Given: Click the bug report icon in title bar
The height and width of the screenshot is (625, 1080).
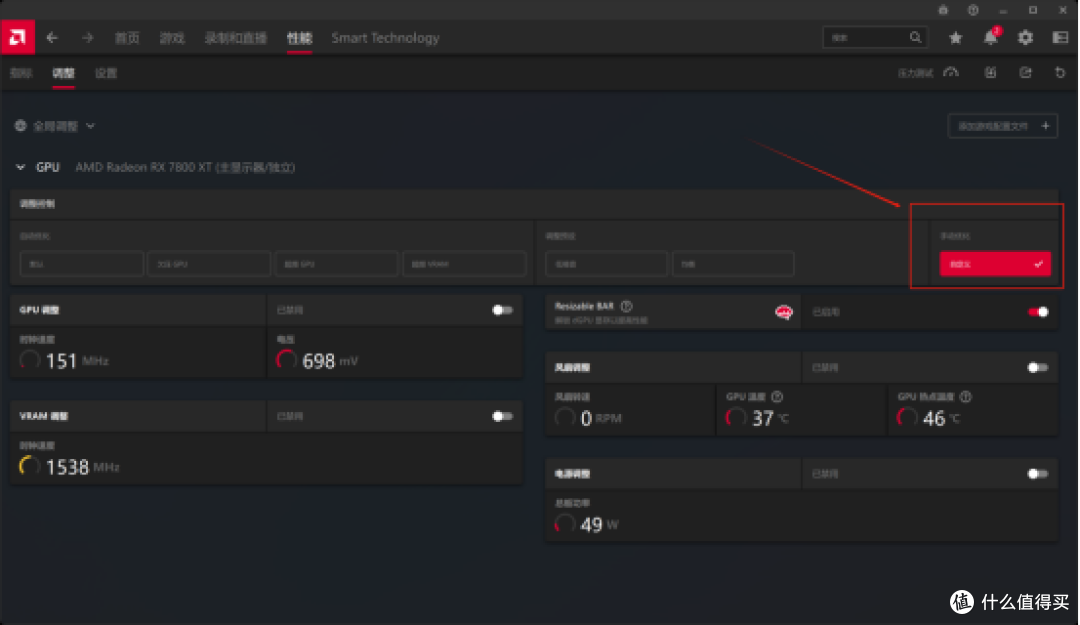Looking at the screenshot, I should click(943, 10).
